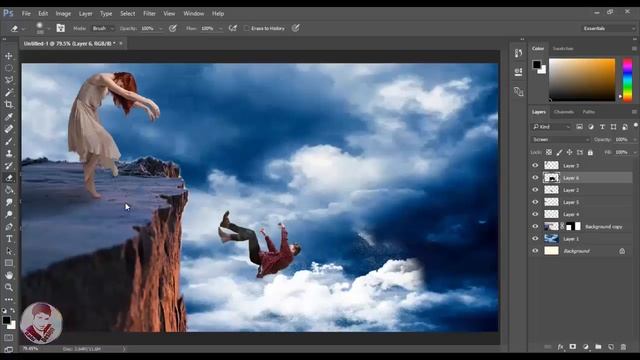Select the Pen tool
Viewport: 640px width, 360px height.
tap(9, 227)
